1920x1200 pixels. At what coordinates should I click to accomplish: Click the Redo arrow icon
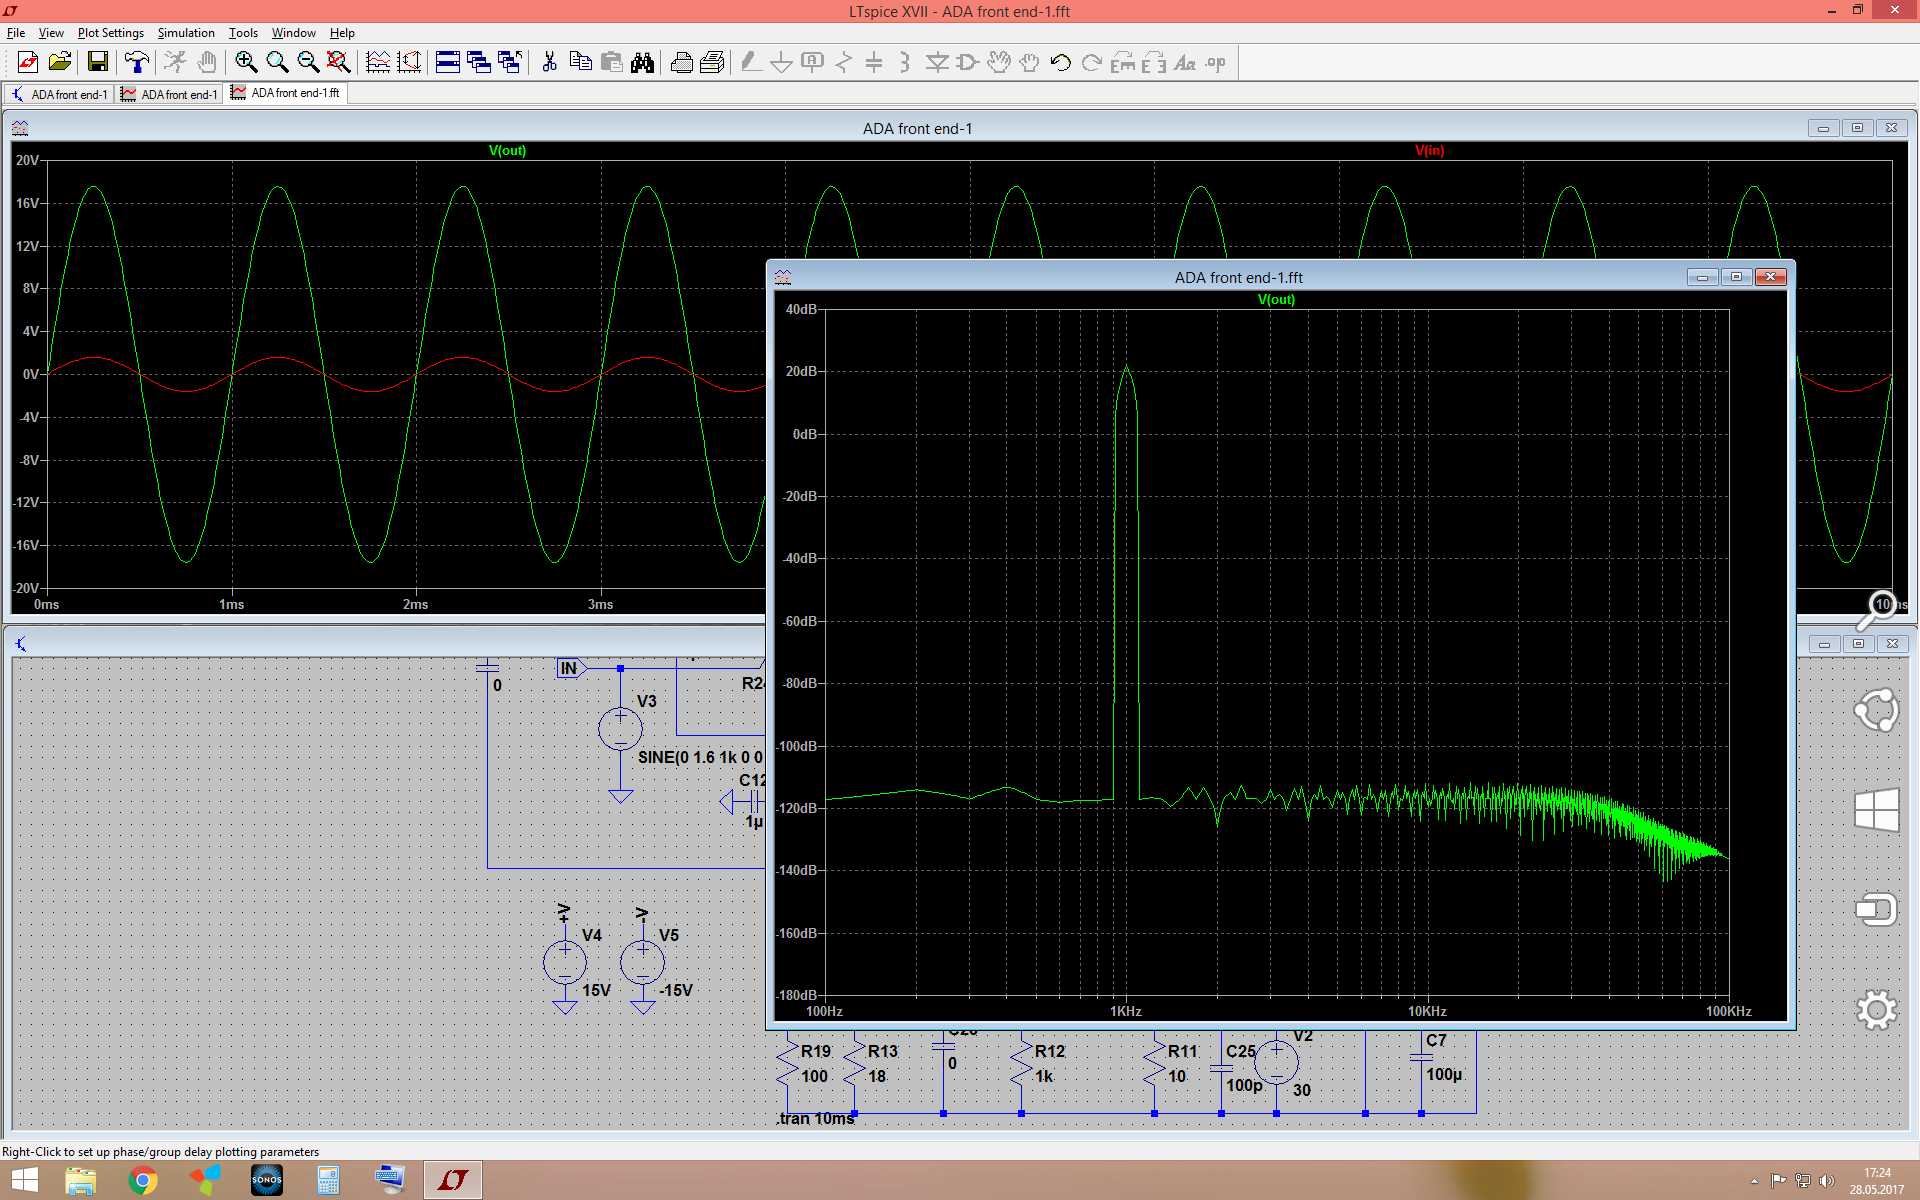coord(1091,62)
